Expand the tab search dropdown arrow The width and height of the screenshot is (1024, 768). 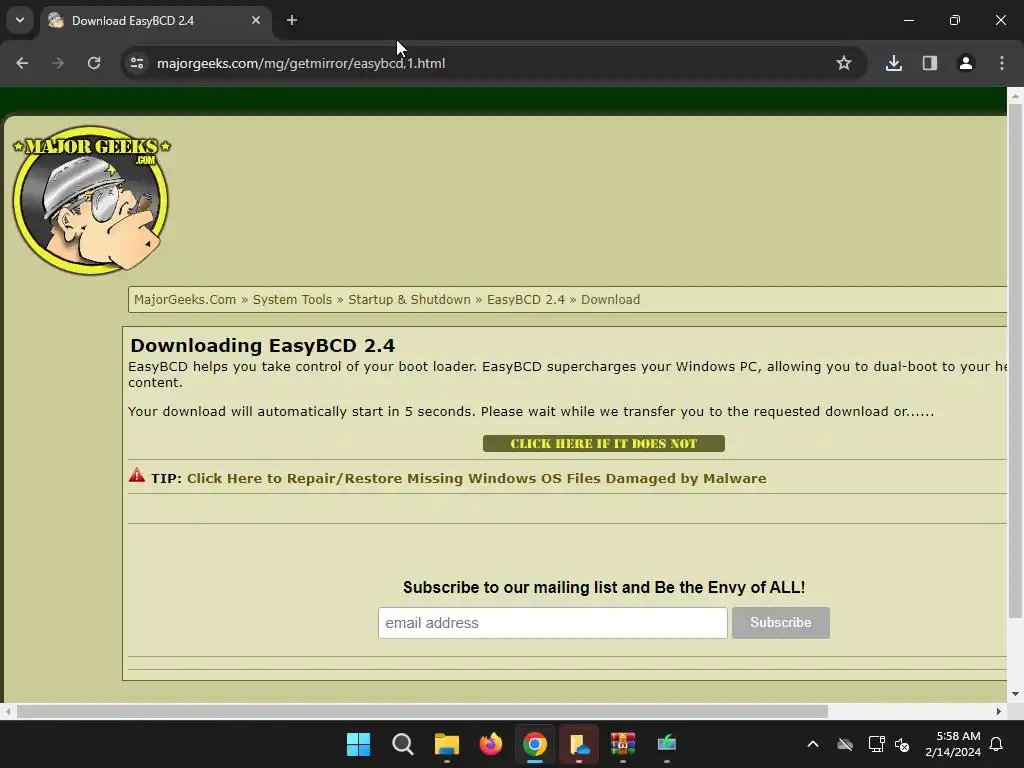click(x=20, y=20)
